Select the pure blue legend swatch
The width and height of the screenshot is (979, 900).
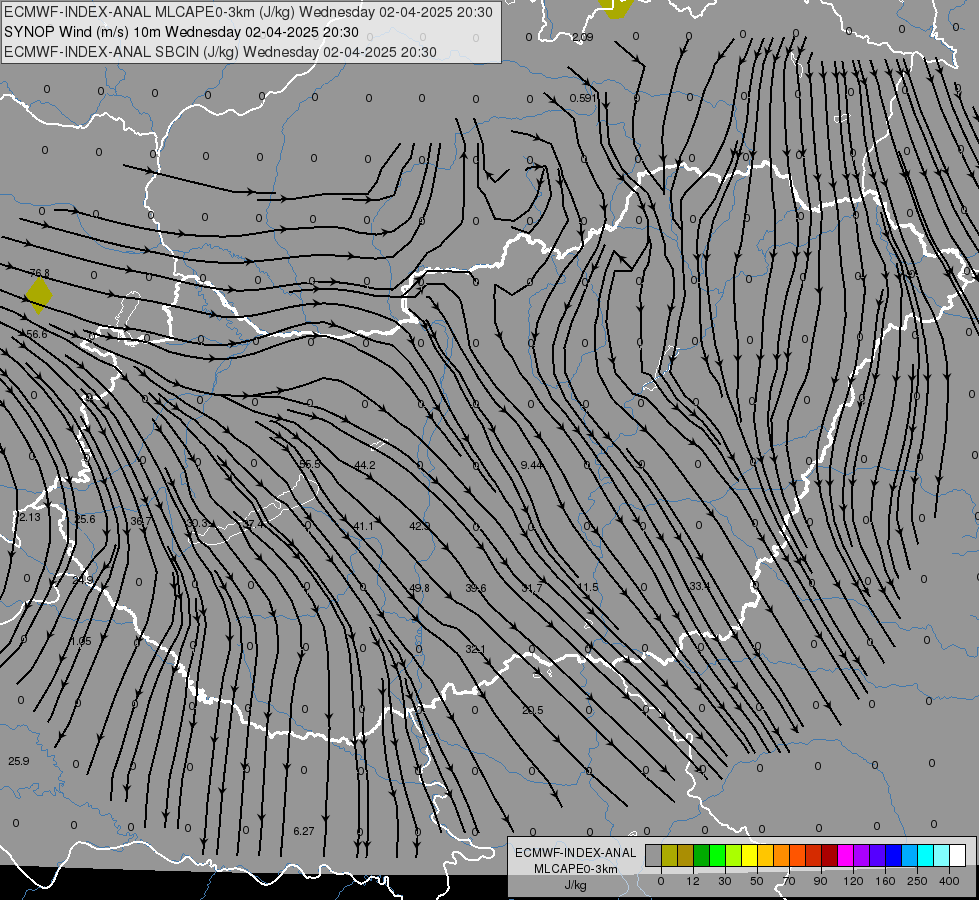coord(893,855)
